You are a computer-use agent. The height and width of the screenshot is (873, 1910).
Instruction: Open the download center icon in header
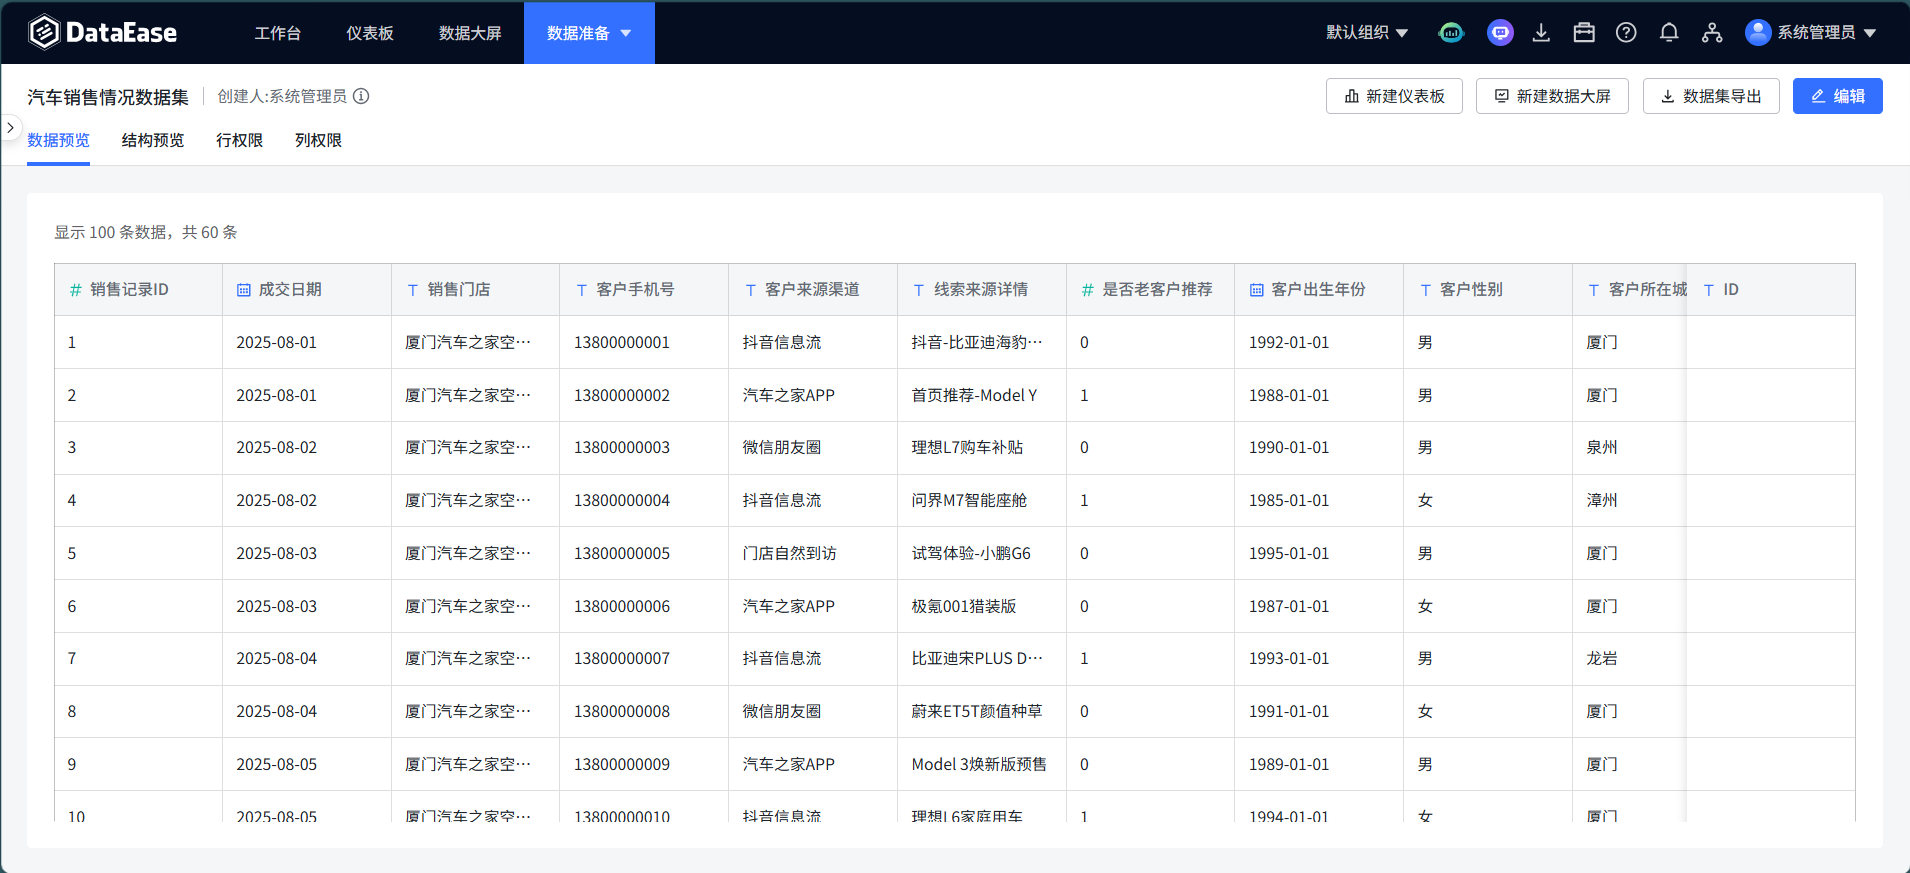pos(1541,33)
